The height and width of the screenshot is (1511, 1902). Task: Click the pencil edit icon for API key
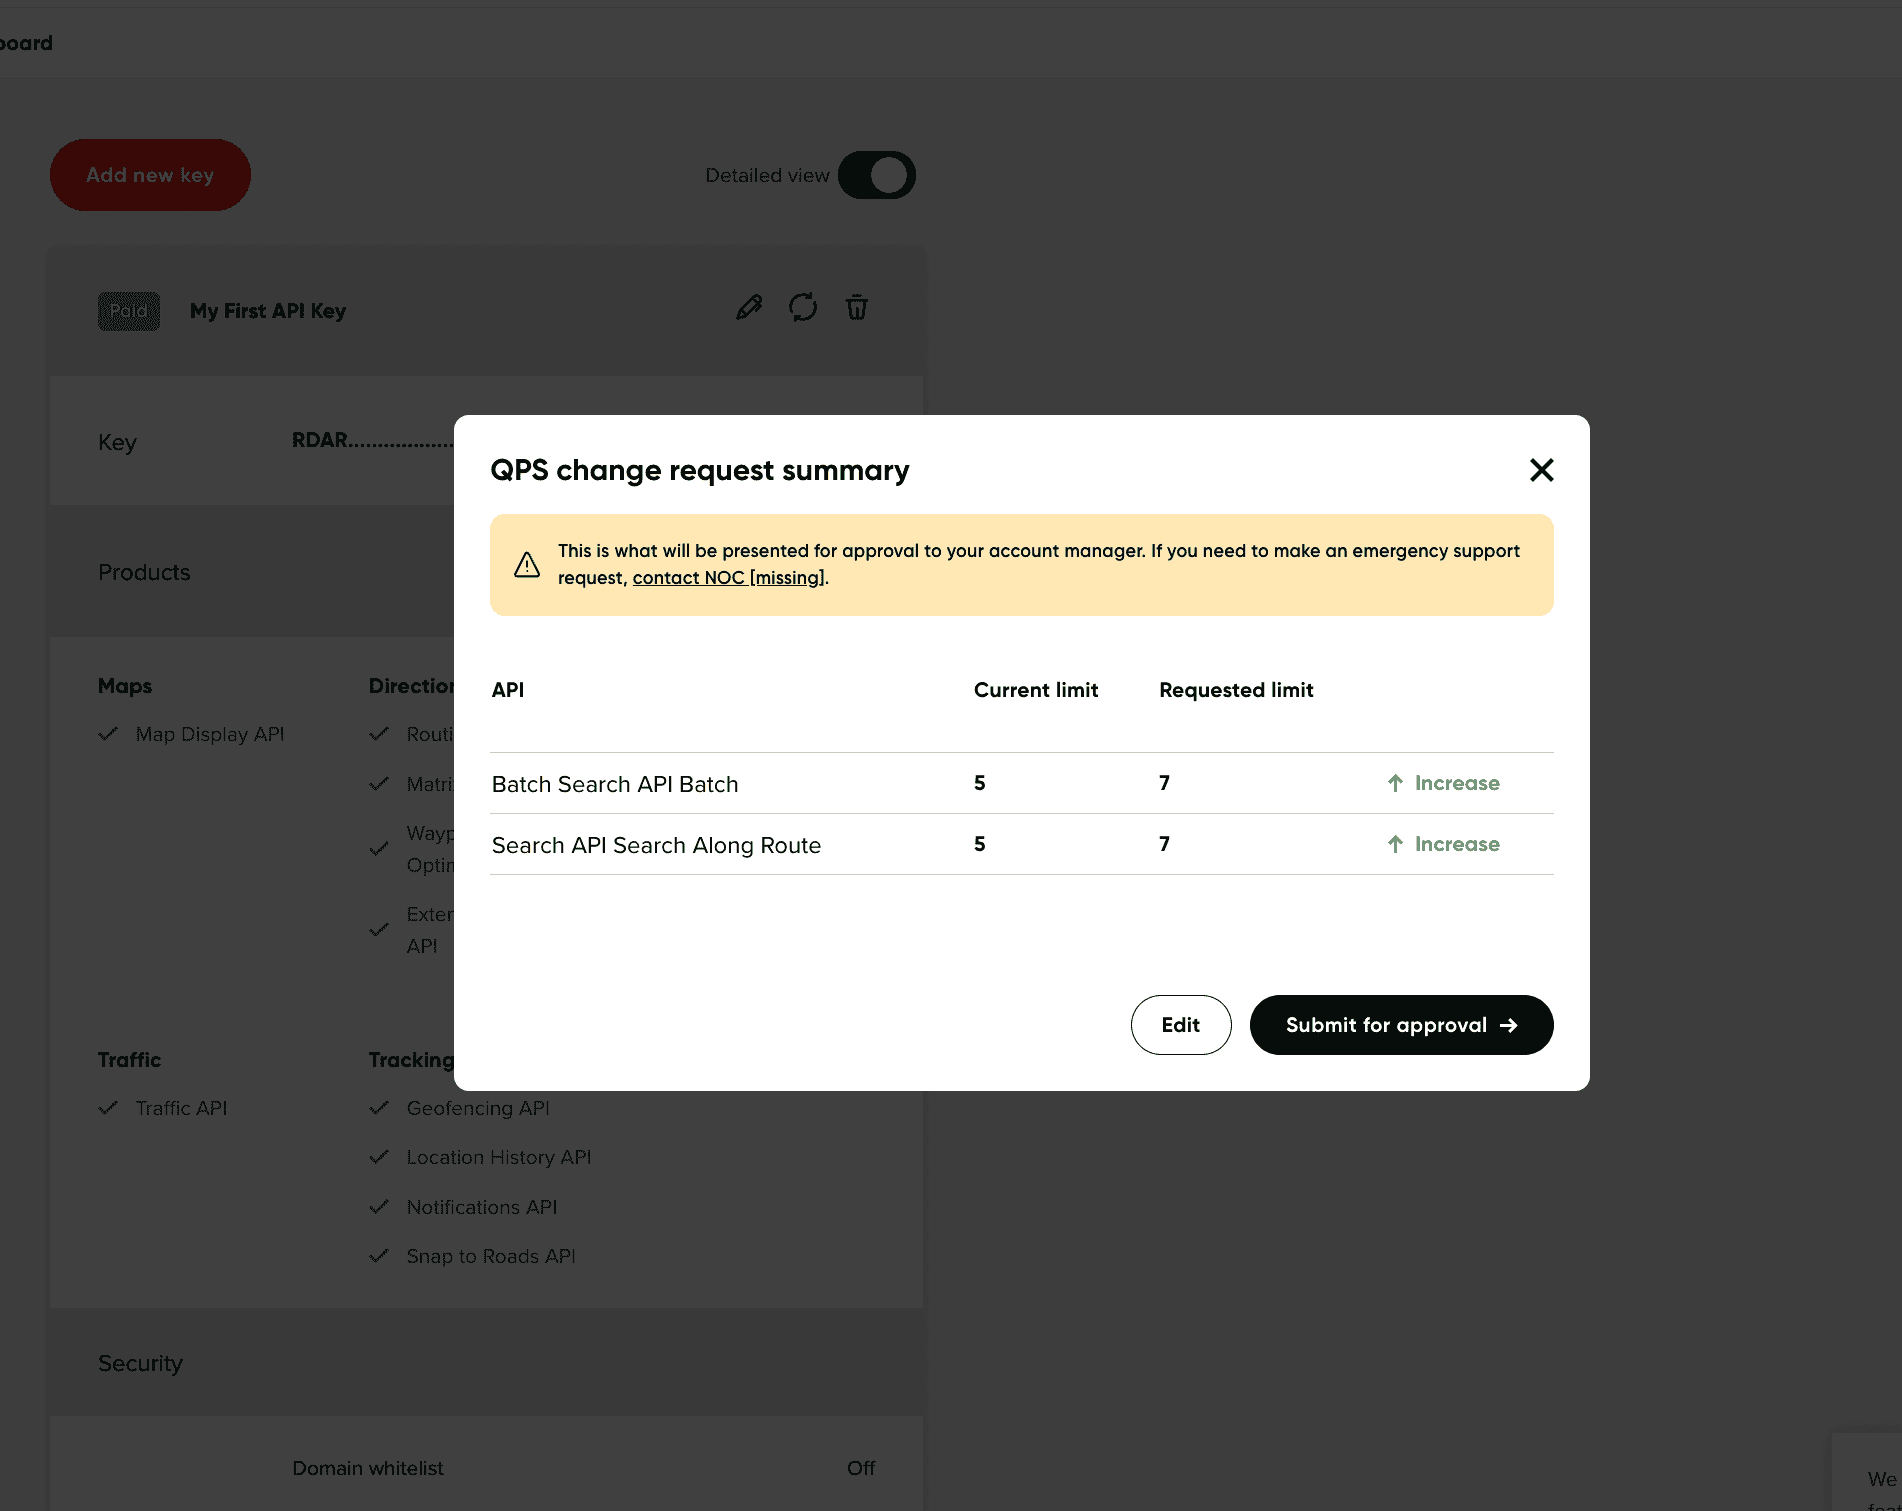[x=749, y=308]
